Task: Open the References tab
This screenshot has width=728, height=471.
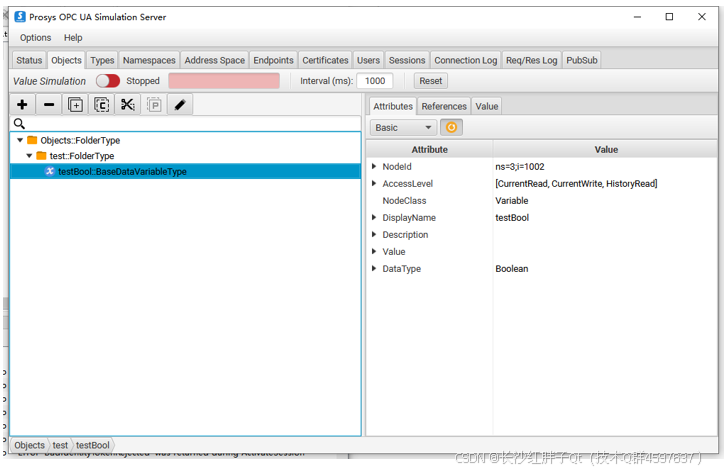Action: pos(444,106)
